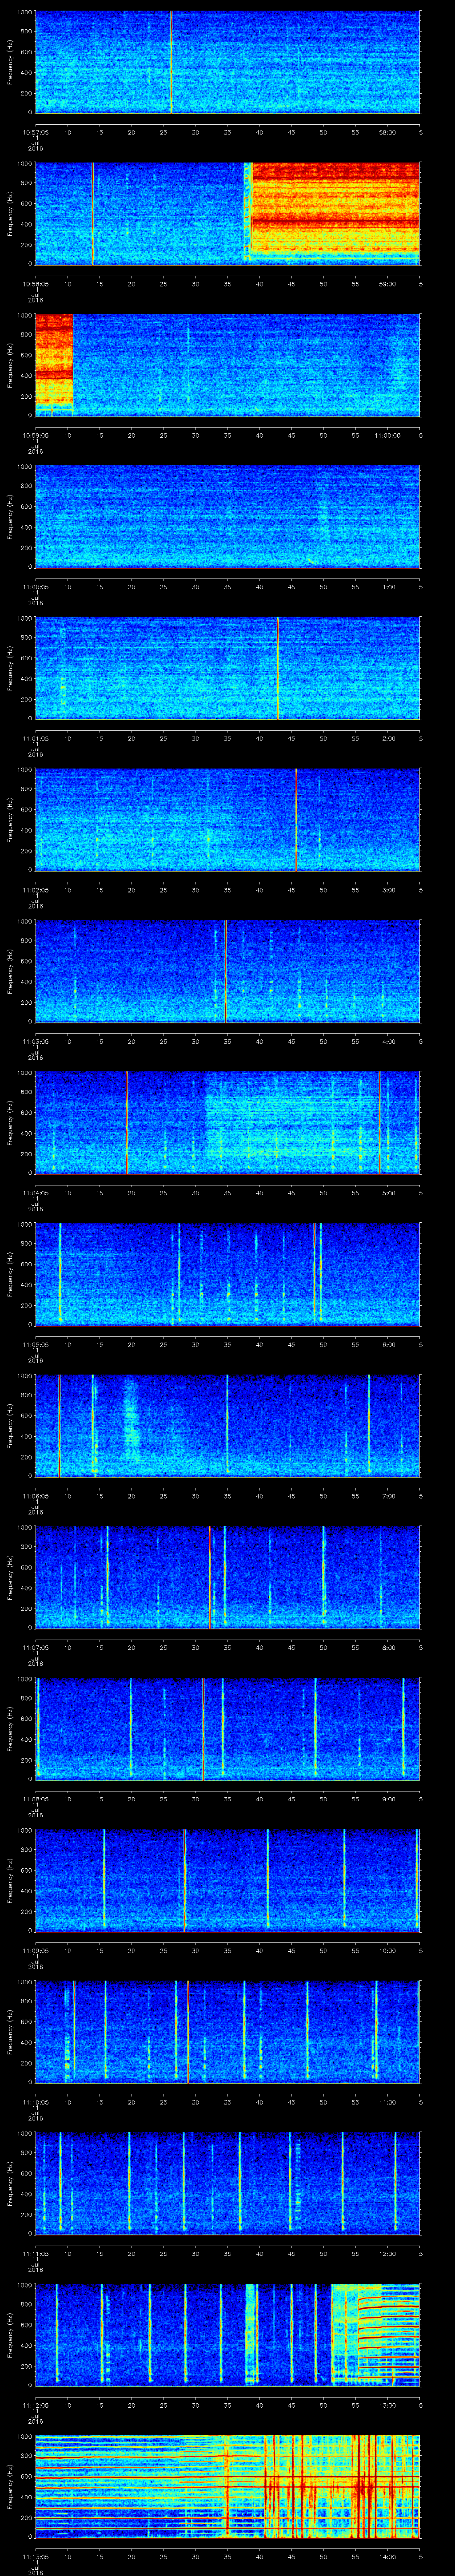The image size is (455, 2576).
Task: Click the '11:10:05' time axis label
Action: click(36, 2101)
